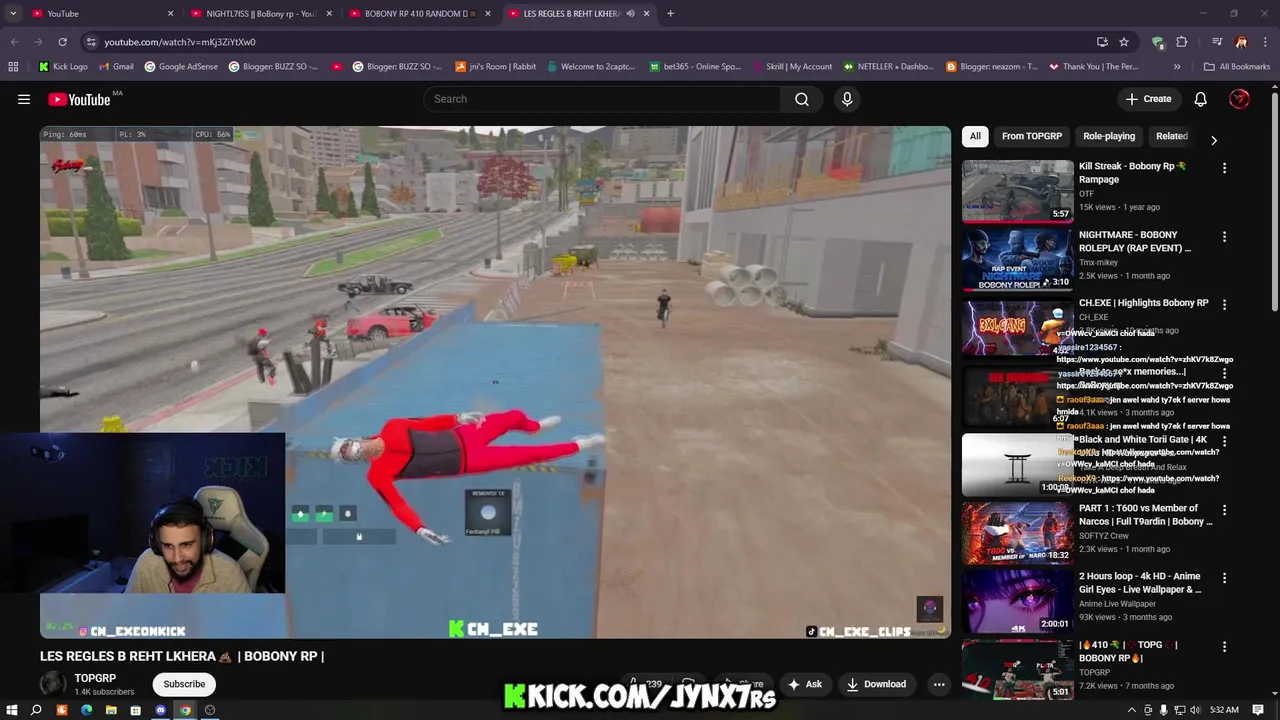Open the Windows Start menu
1280x720 pixels.
pyautogui.click(x=12, y=710)
